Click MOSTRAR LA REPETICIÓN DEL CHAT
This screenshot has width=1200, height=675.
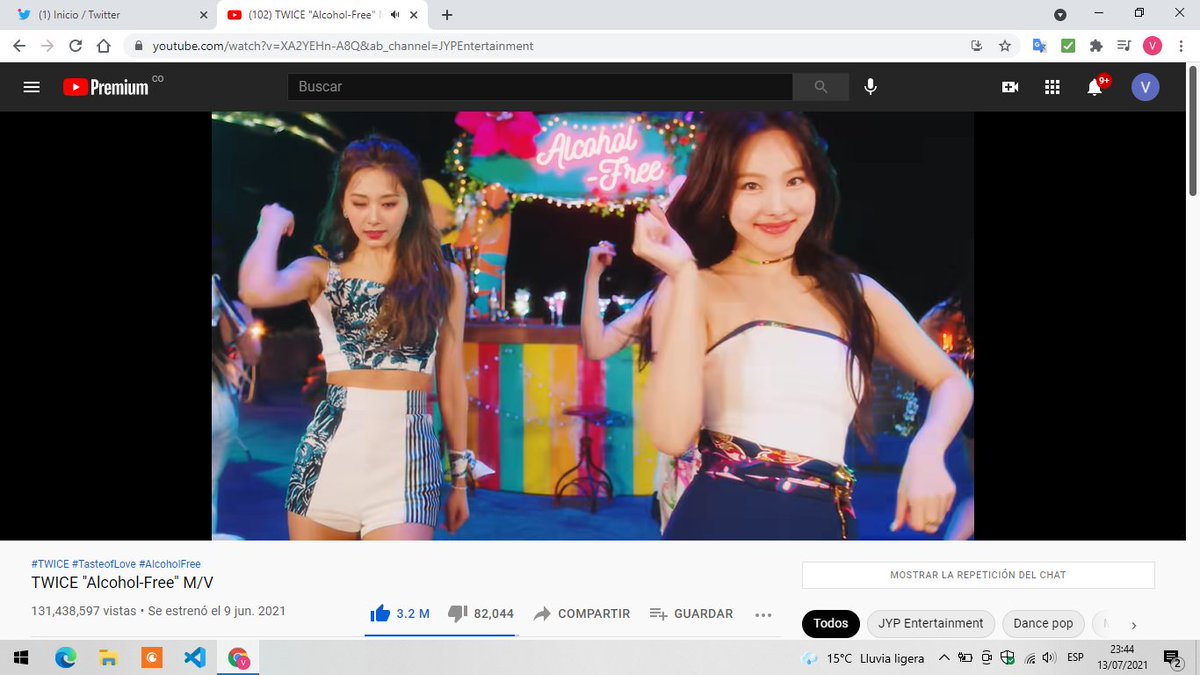point(978,575)
